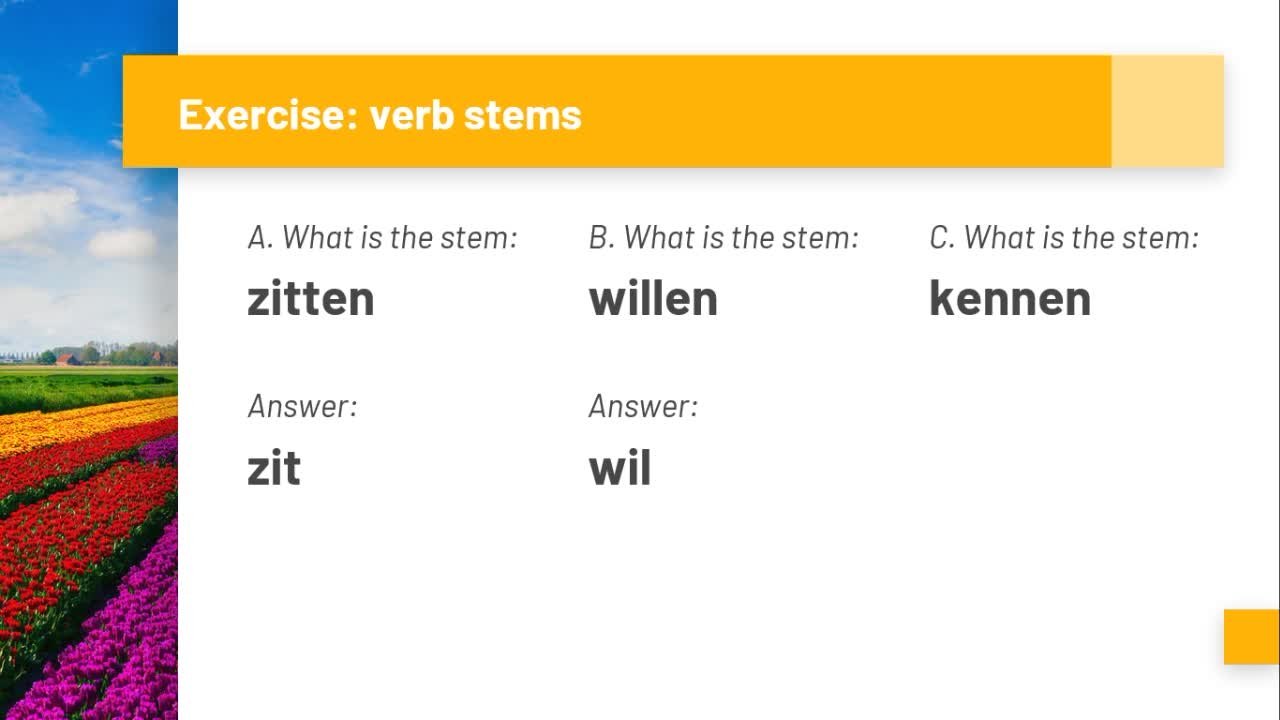This screenshot has width=1280, height=720.
Task: Click the "Exercise: verb stems" title text
Action: tap(379, 114)
